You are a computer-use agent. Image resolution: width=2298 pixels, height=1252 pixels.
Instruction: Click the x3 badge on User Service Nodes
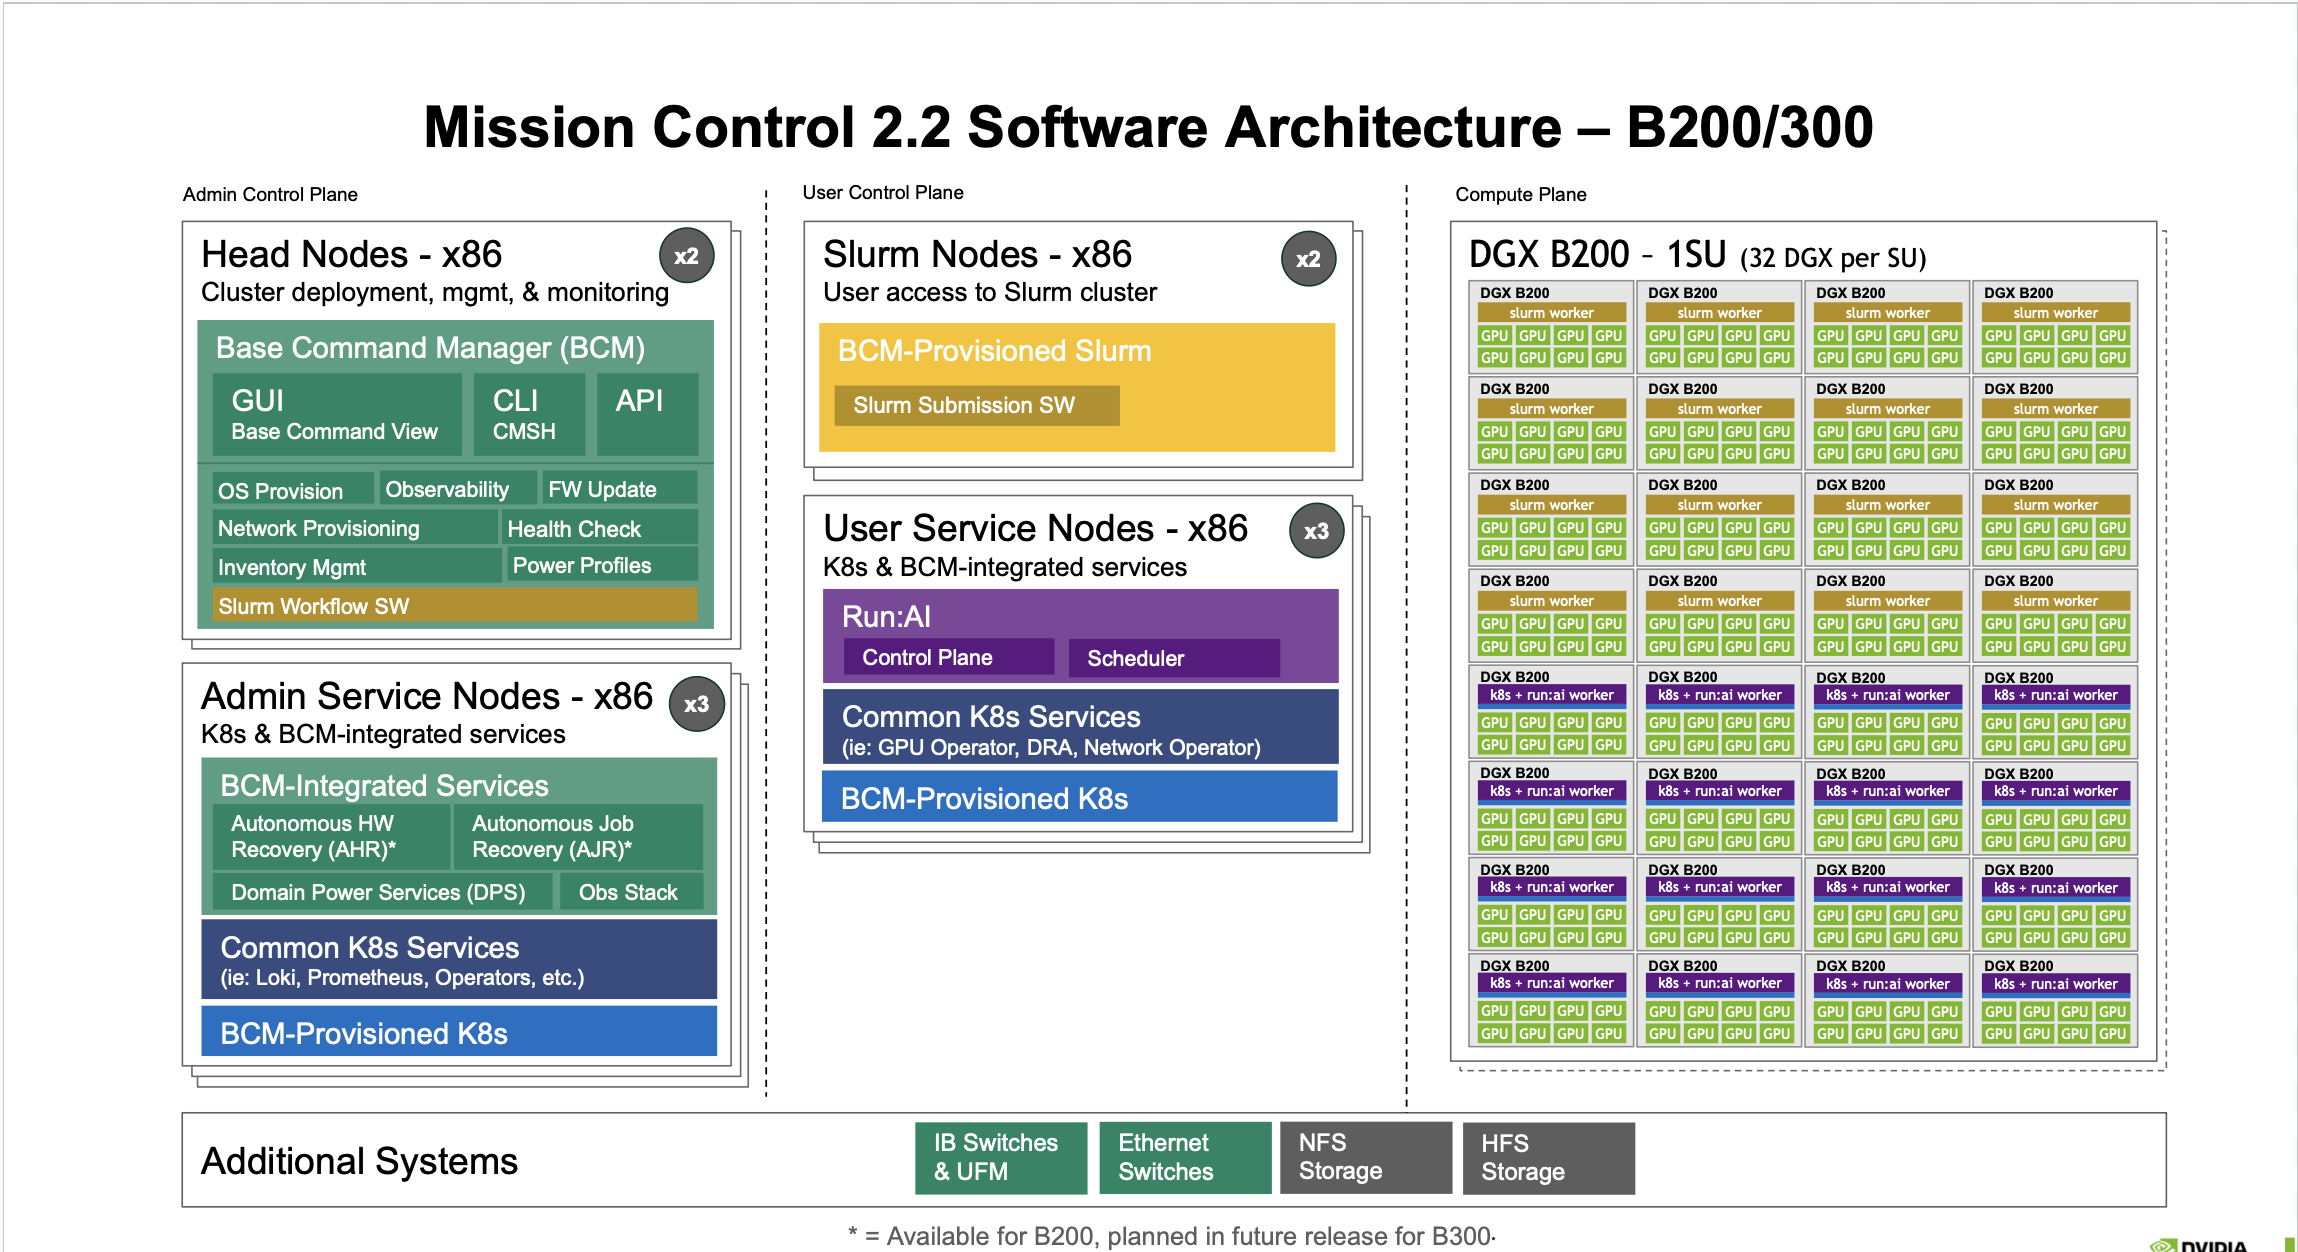click(1316, 531)
